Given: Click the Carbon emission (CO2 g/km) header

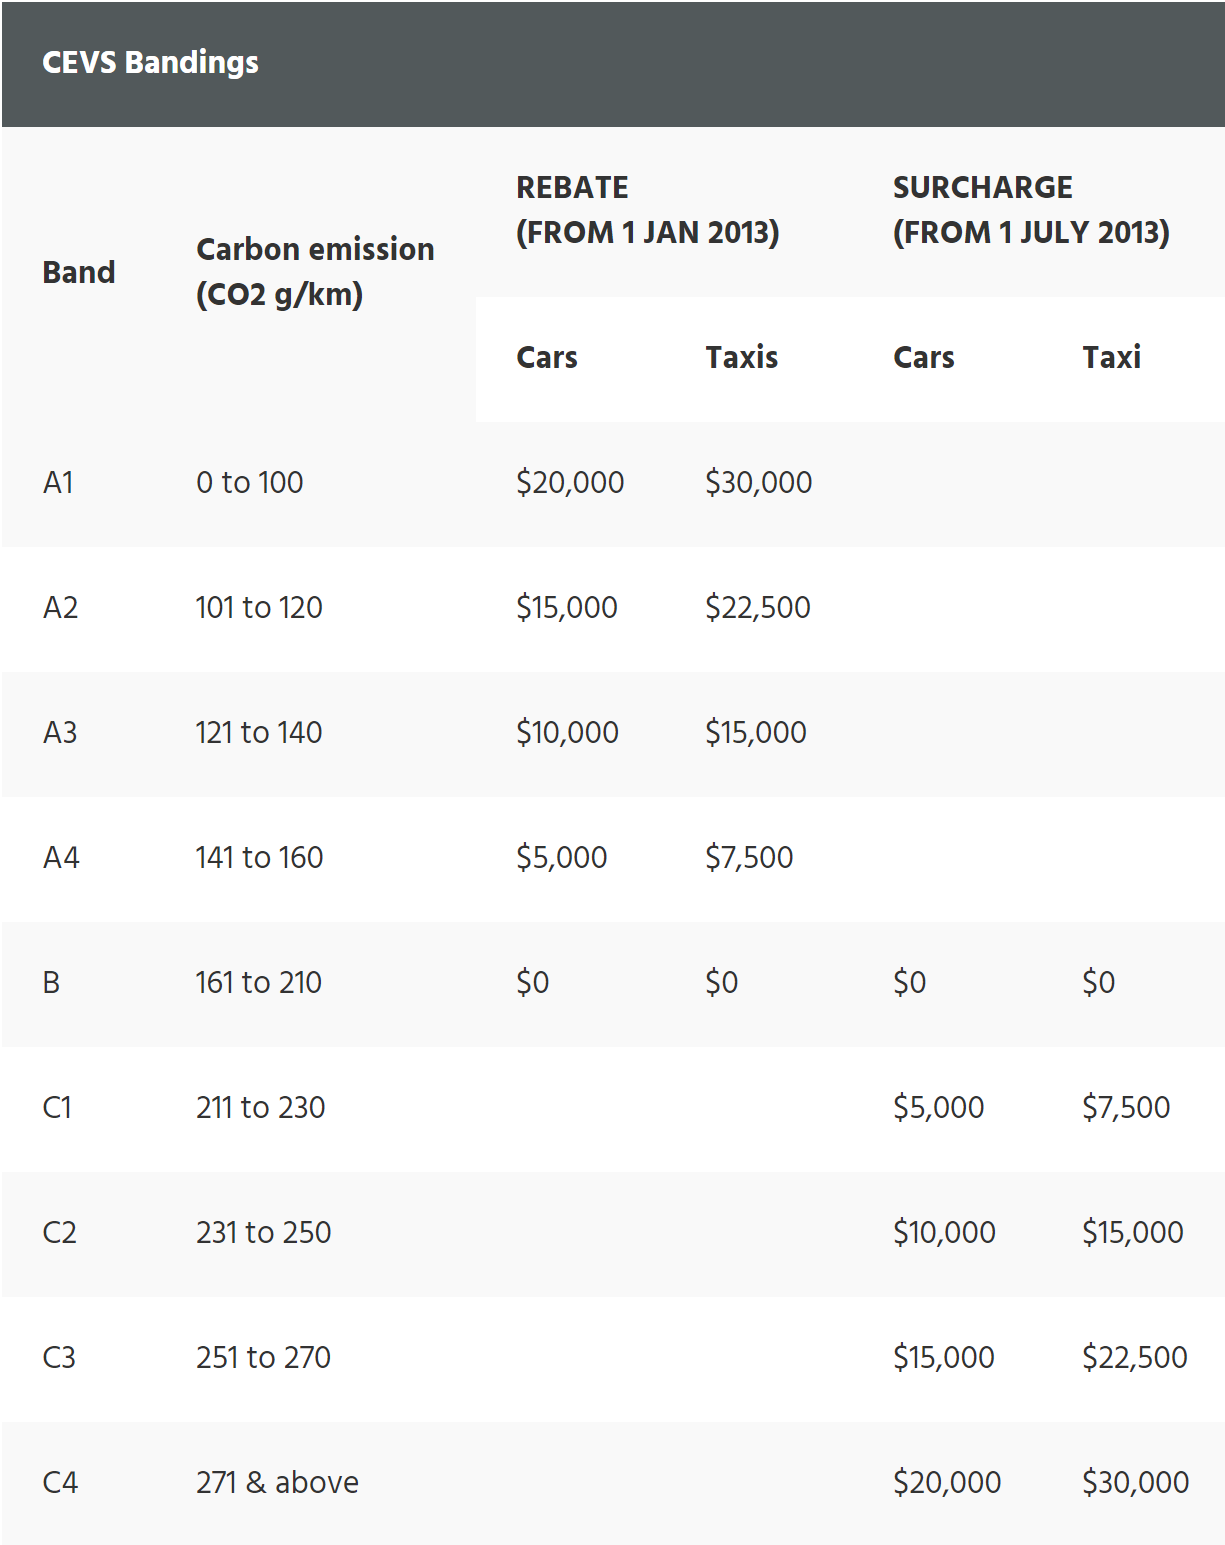Looking at the screenshot, I should 315,271.
